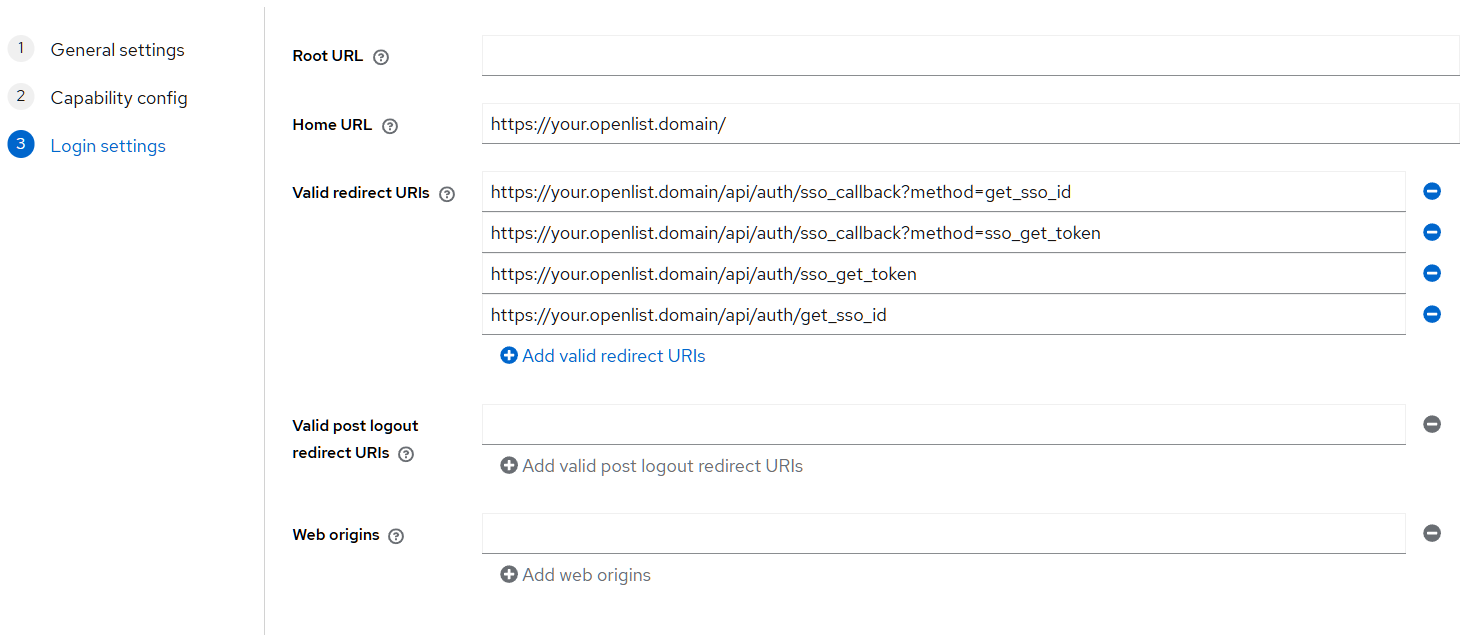Click the Home URL help icon

(x=390, y=126)
